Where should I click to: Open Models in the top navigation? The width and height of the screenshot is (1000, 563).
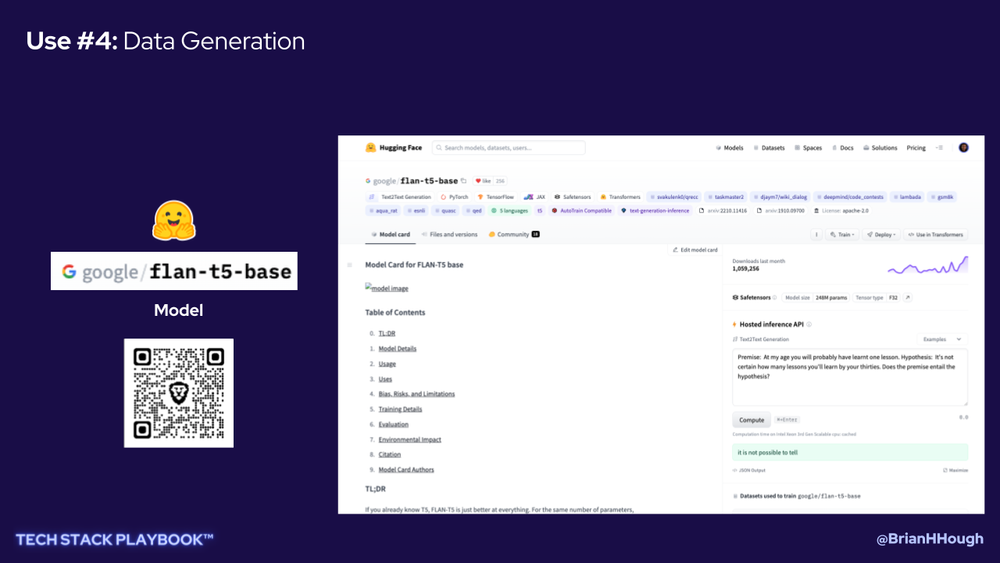(730, 147)
